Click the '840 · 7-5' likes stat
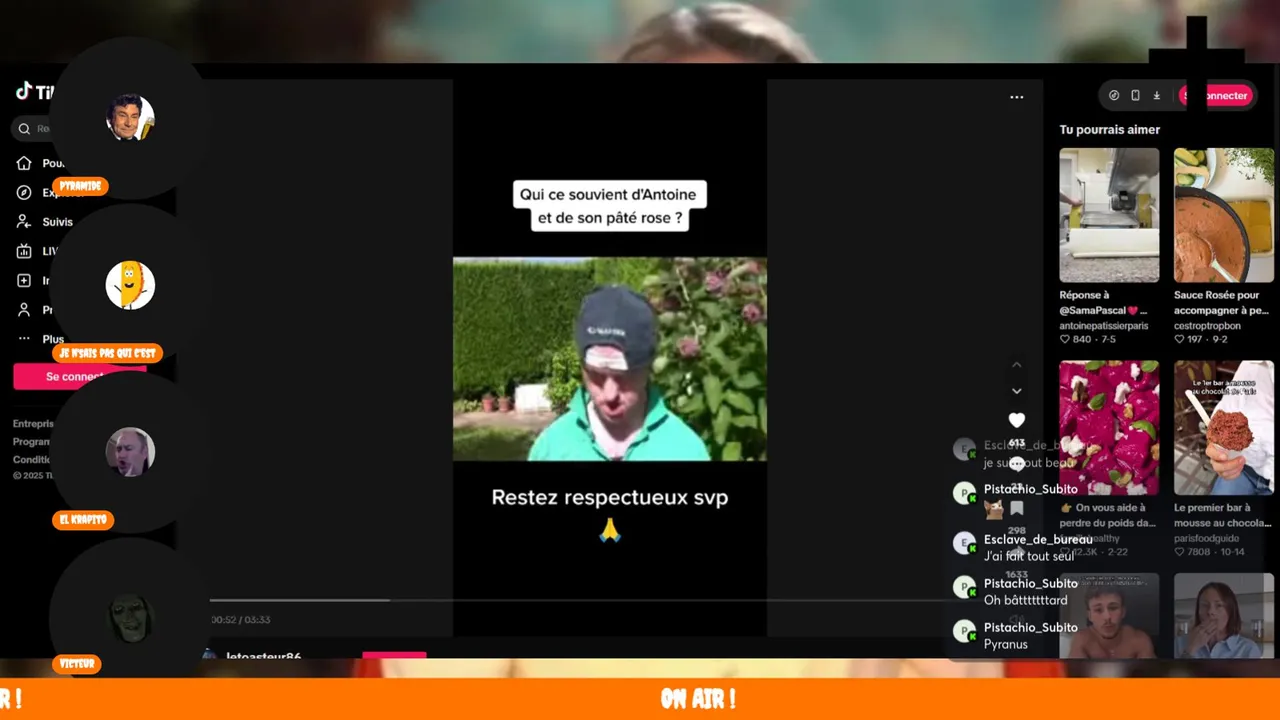The image size is (1280, 720). [1088, 339]
